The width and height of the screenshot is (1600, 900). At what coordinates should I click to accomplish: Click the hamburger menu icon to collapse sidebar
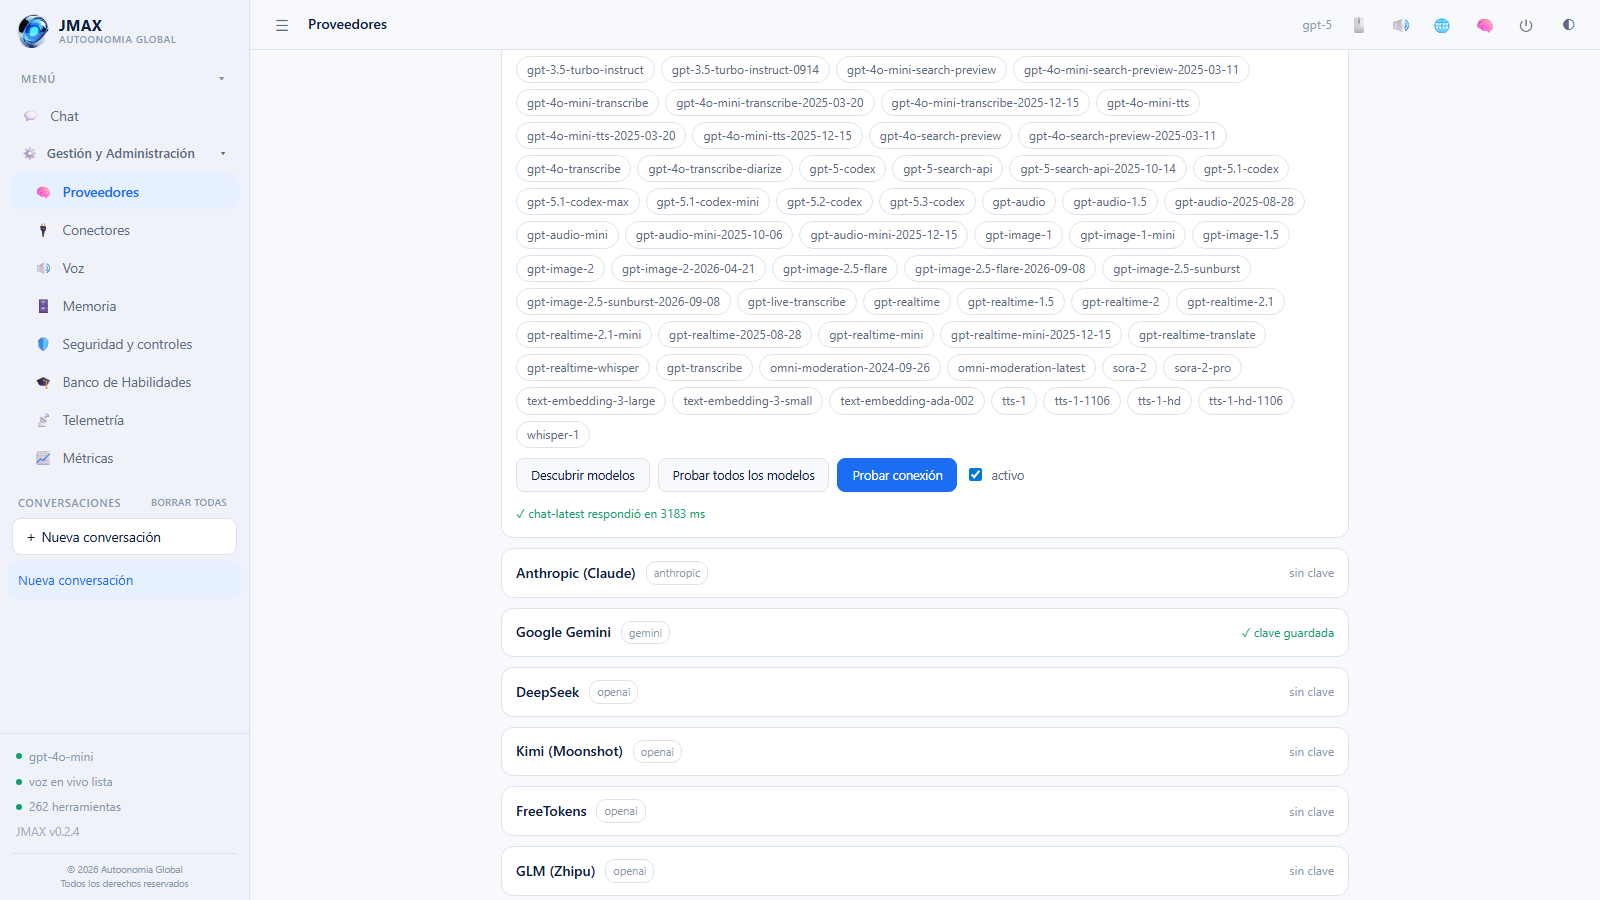click(x=282, y=25)
